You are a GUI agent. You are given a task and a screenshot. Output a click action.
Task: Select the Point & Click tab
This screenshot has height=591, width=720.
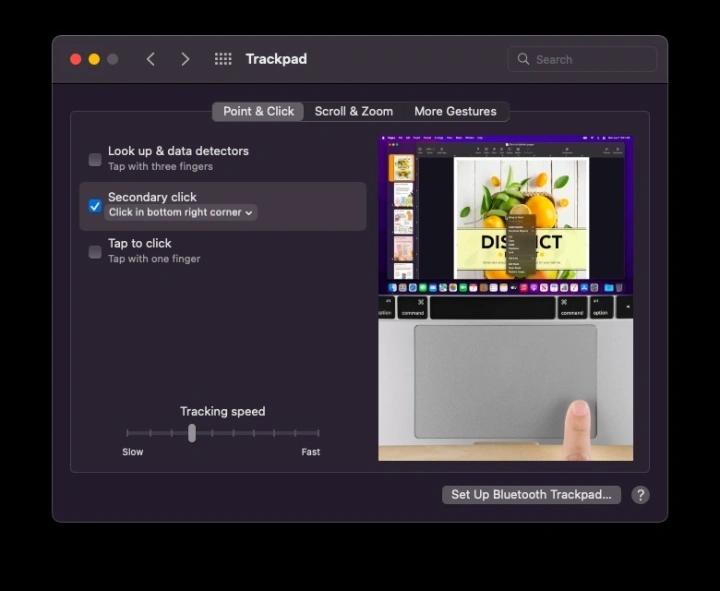tap(258, 111)
